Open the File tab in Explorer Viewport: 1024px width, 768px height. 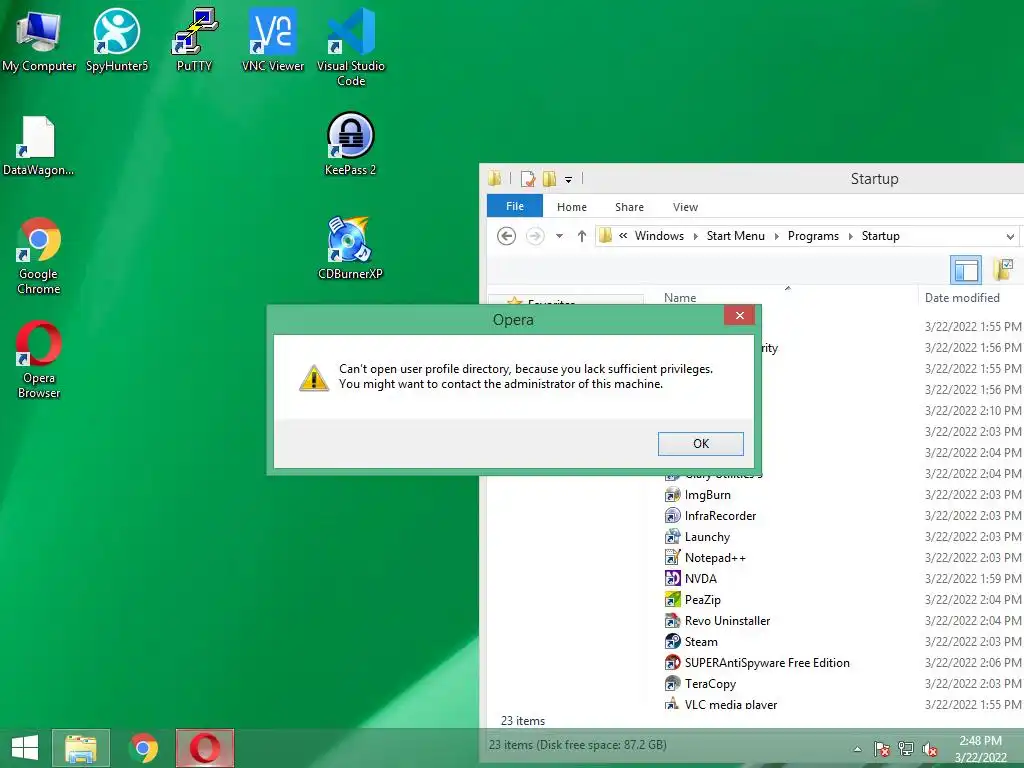tap(515, 206)
